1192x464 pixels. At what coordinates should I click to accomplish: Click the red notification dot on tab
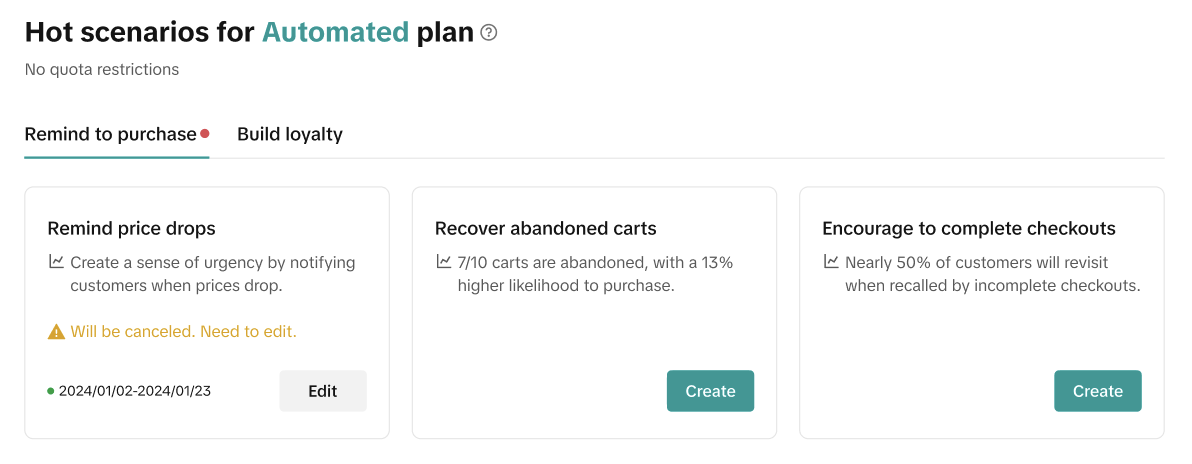coord(205,133)
